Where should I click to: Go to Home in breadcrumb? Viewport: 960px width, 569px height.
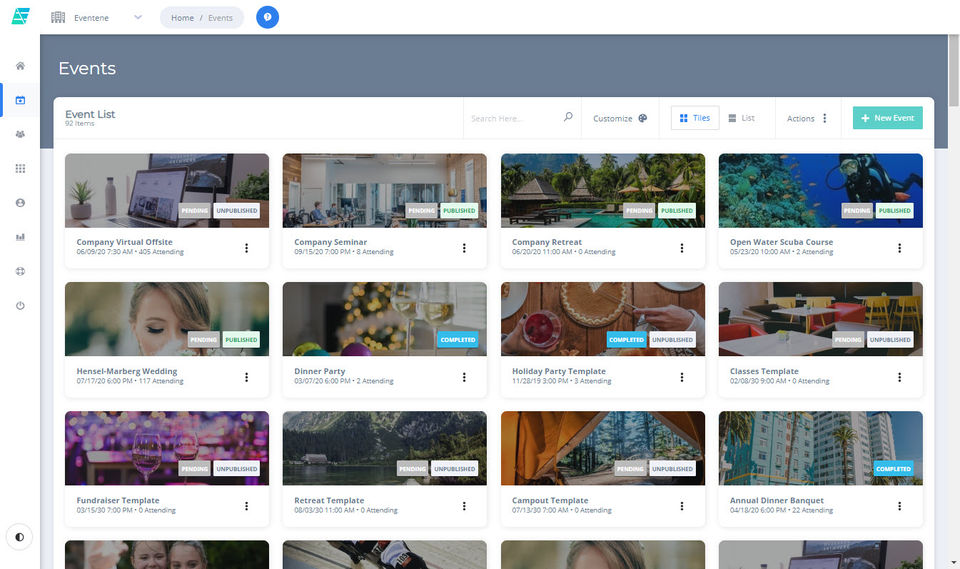(182, 18)
